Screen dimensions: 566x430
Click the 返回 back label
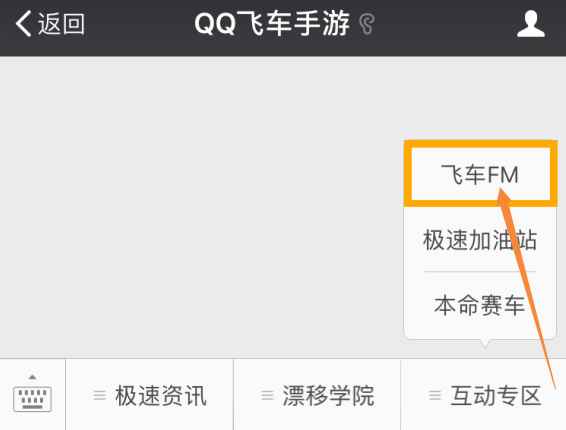[x=62, y=24]
